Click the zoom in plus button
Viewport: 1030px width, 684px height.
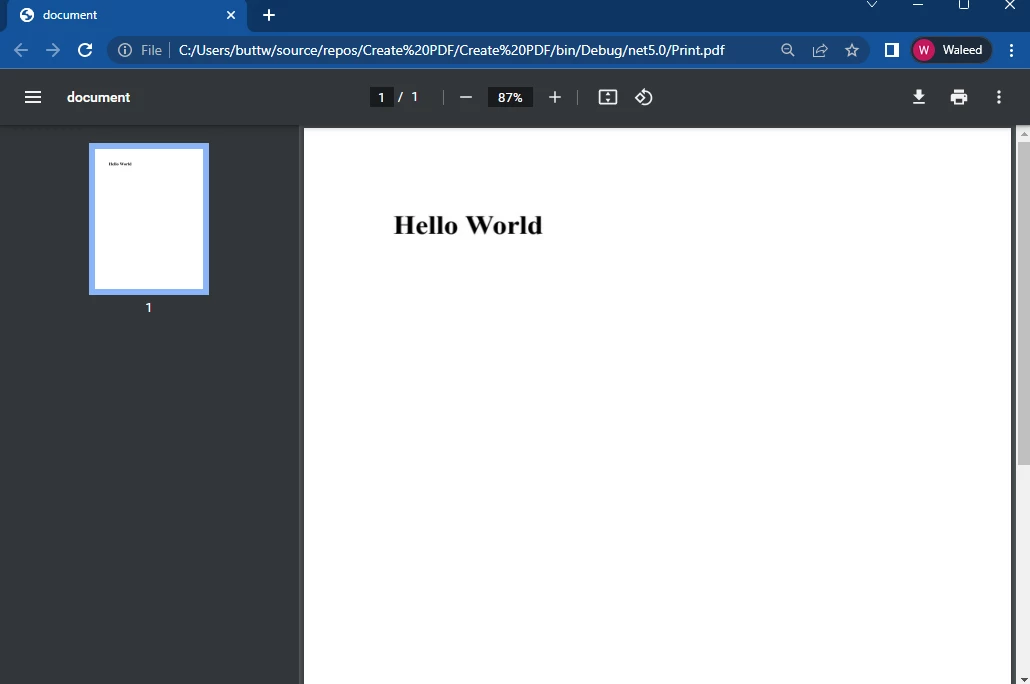(x=555, y=97)
